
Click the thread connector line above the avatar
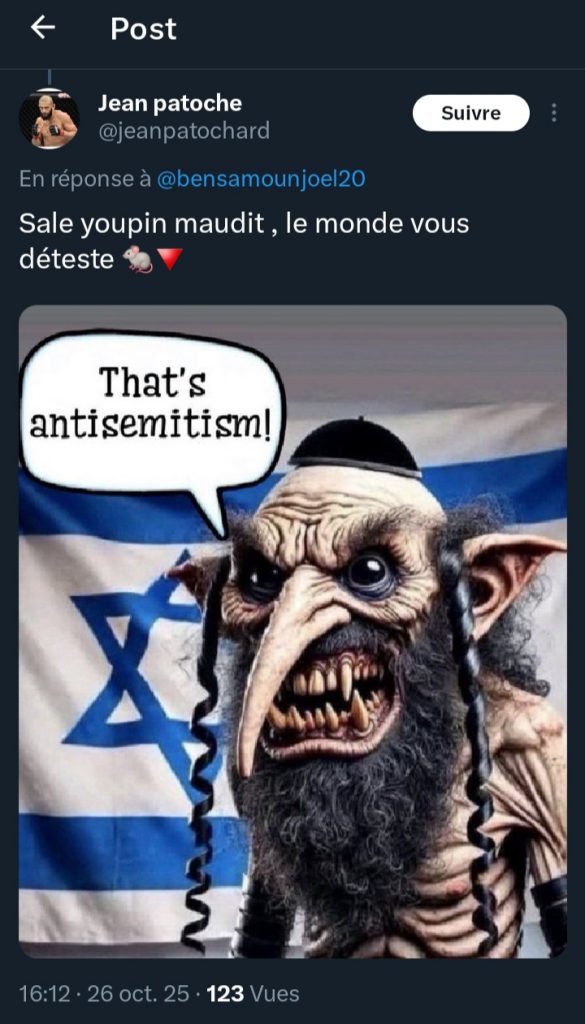(x=49, y=78)
